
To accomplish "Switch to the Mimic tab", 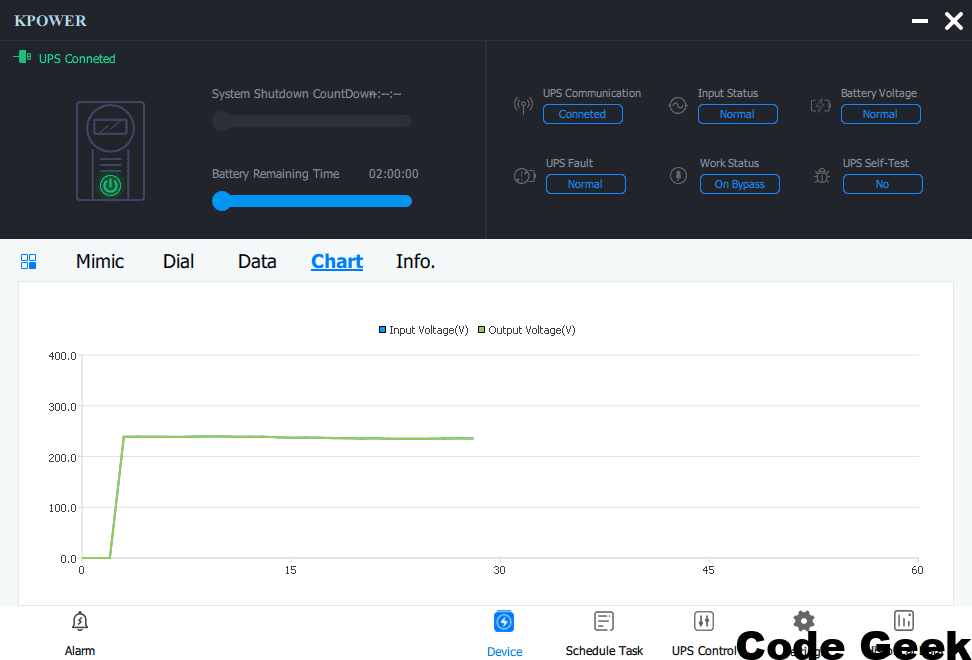I will 100,262.
